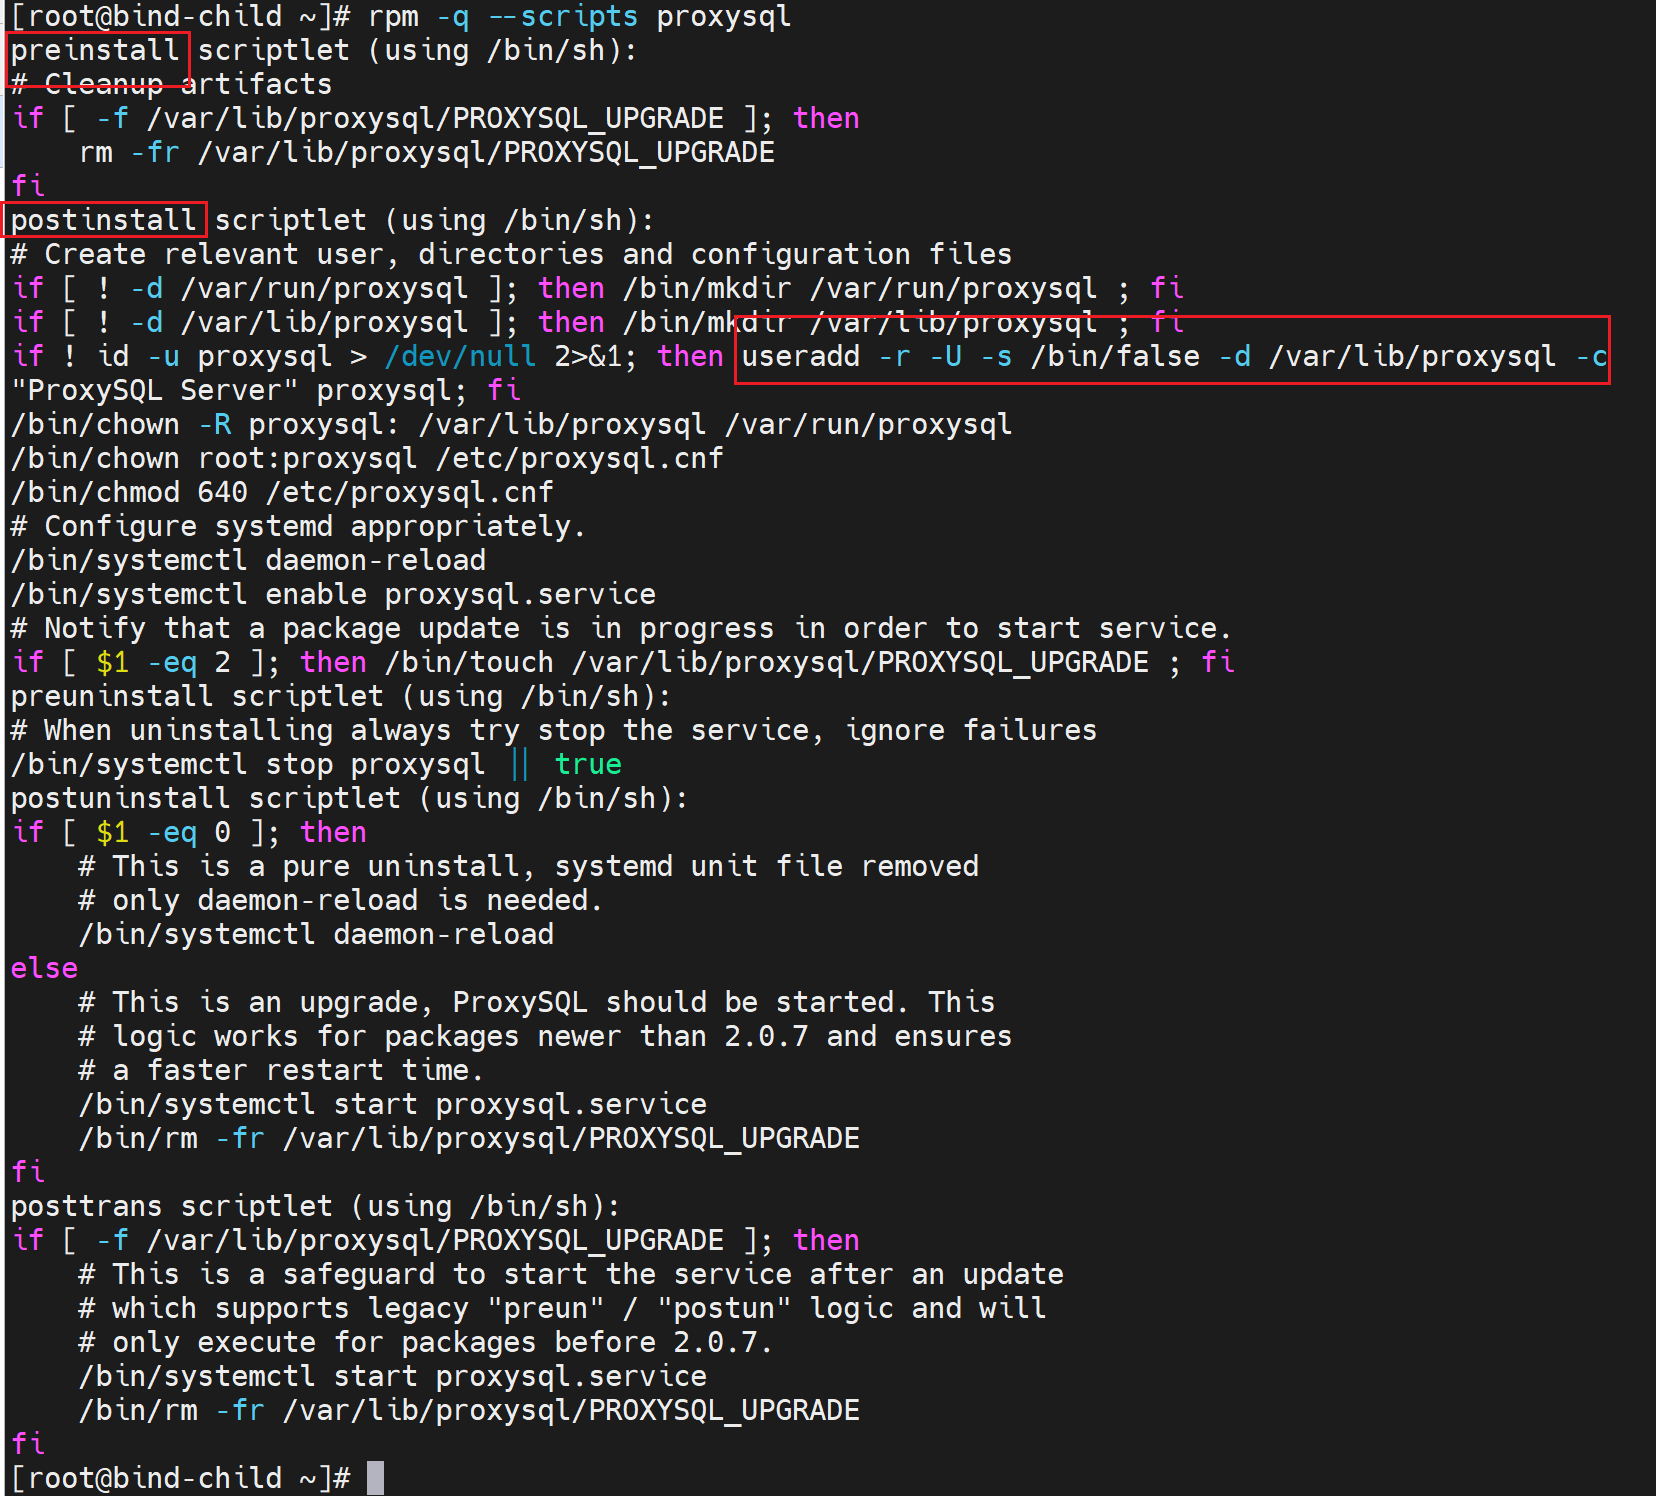
Task: Click the 'systemctl enable proxysql.service' line
Action: [333, 595]
